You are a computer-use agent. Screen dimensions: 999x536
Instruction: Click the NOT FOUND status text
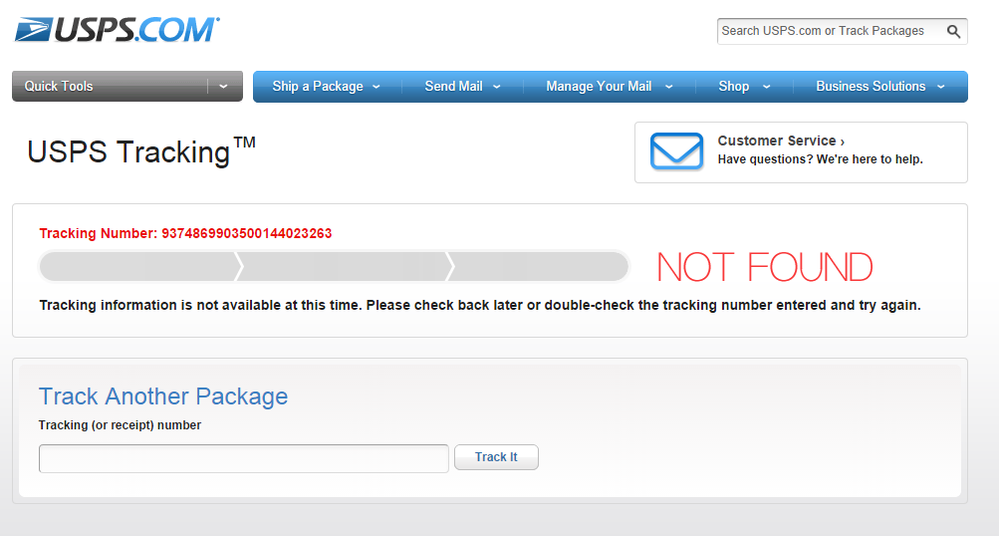click(x=765, y=267)
